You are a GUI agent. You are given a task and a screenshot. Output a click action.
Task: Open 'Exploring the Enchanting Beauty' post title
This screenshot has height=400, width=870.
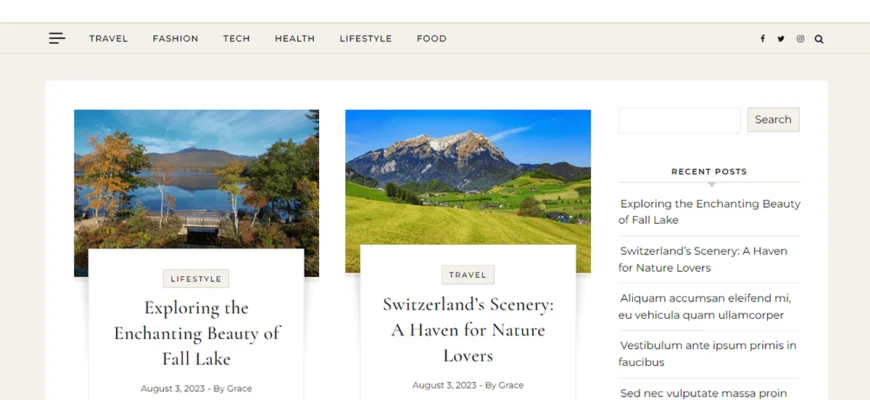(196, 333)
